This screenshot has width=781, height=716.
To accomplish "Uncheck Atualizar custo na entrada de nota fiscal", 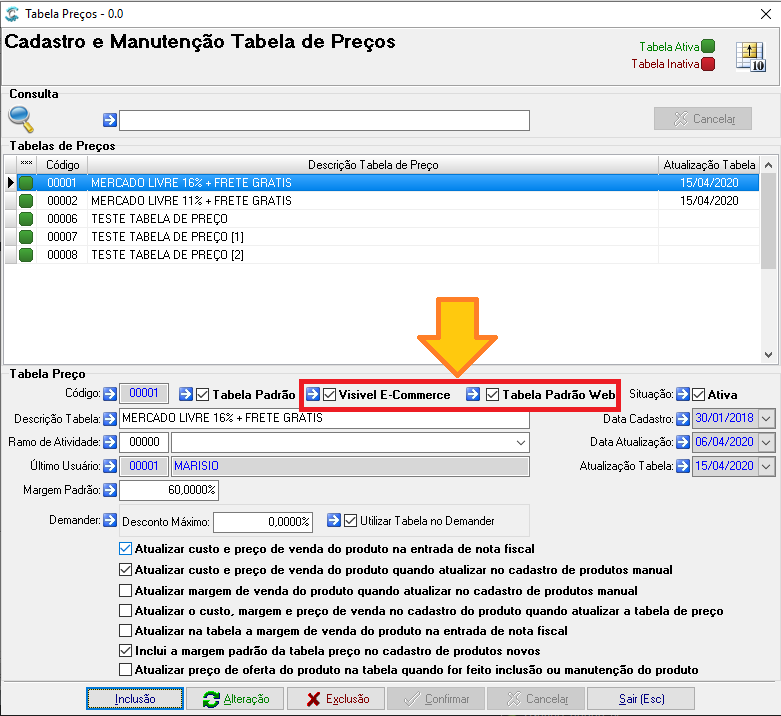I will click(126, 549).
